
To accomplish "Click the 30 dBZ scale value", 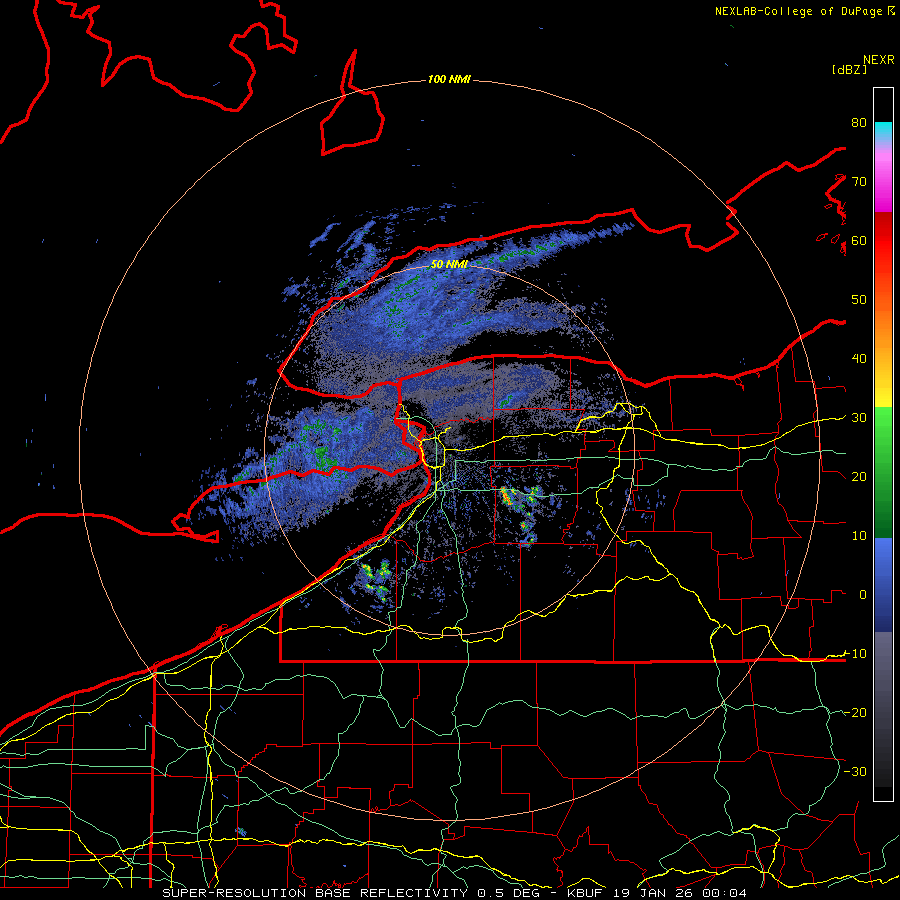I will tap(859, 418).
